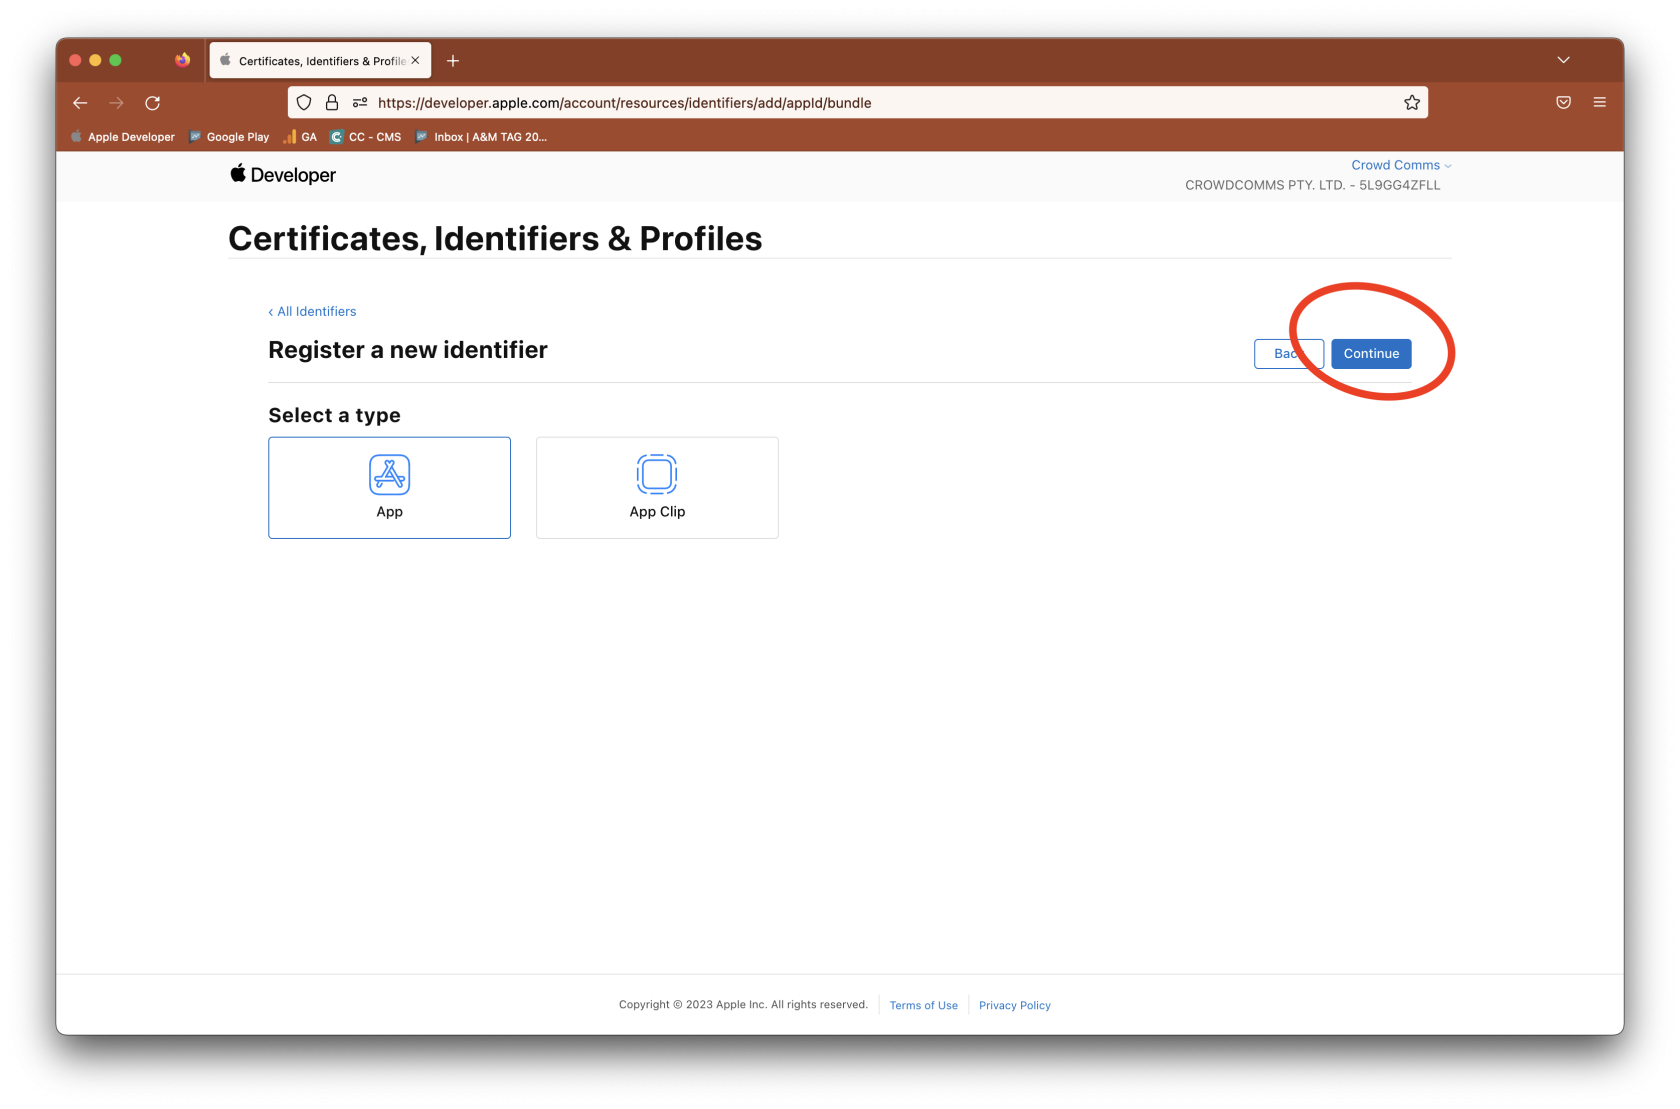
Task: Click the App Clip icon
Action: click(657, 474)
